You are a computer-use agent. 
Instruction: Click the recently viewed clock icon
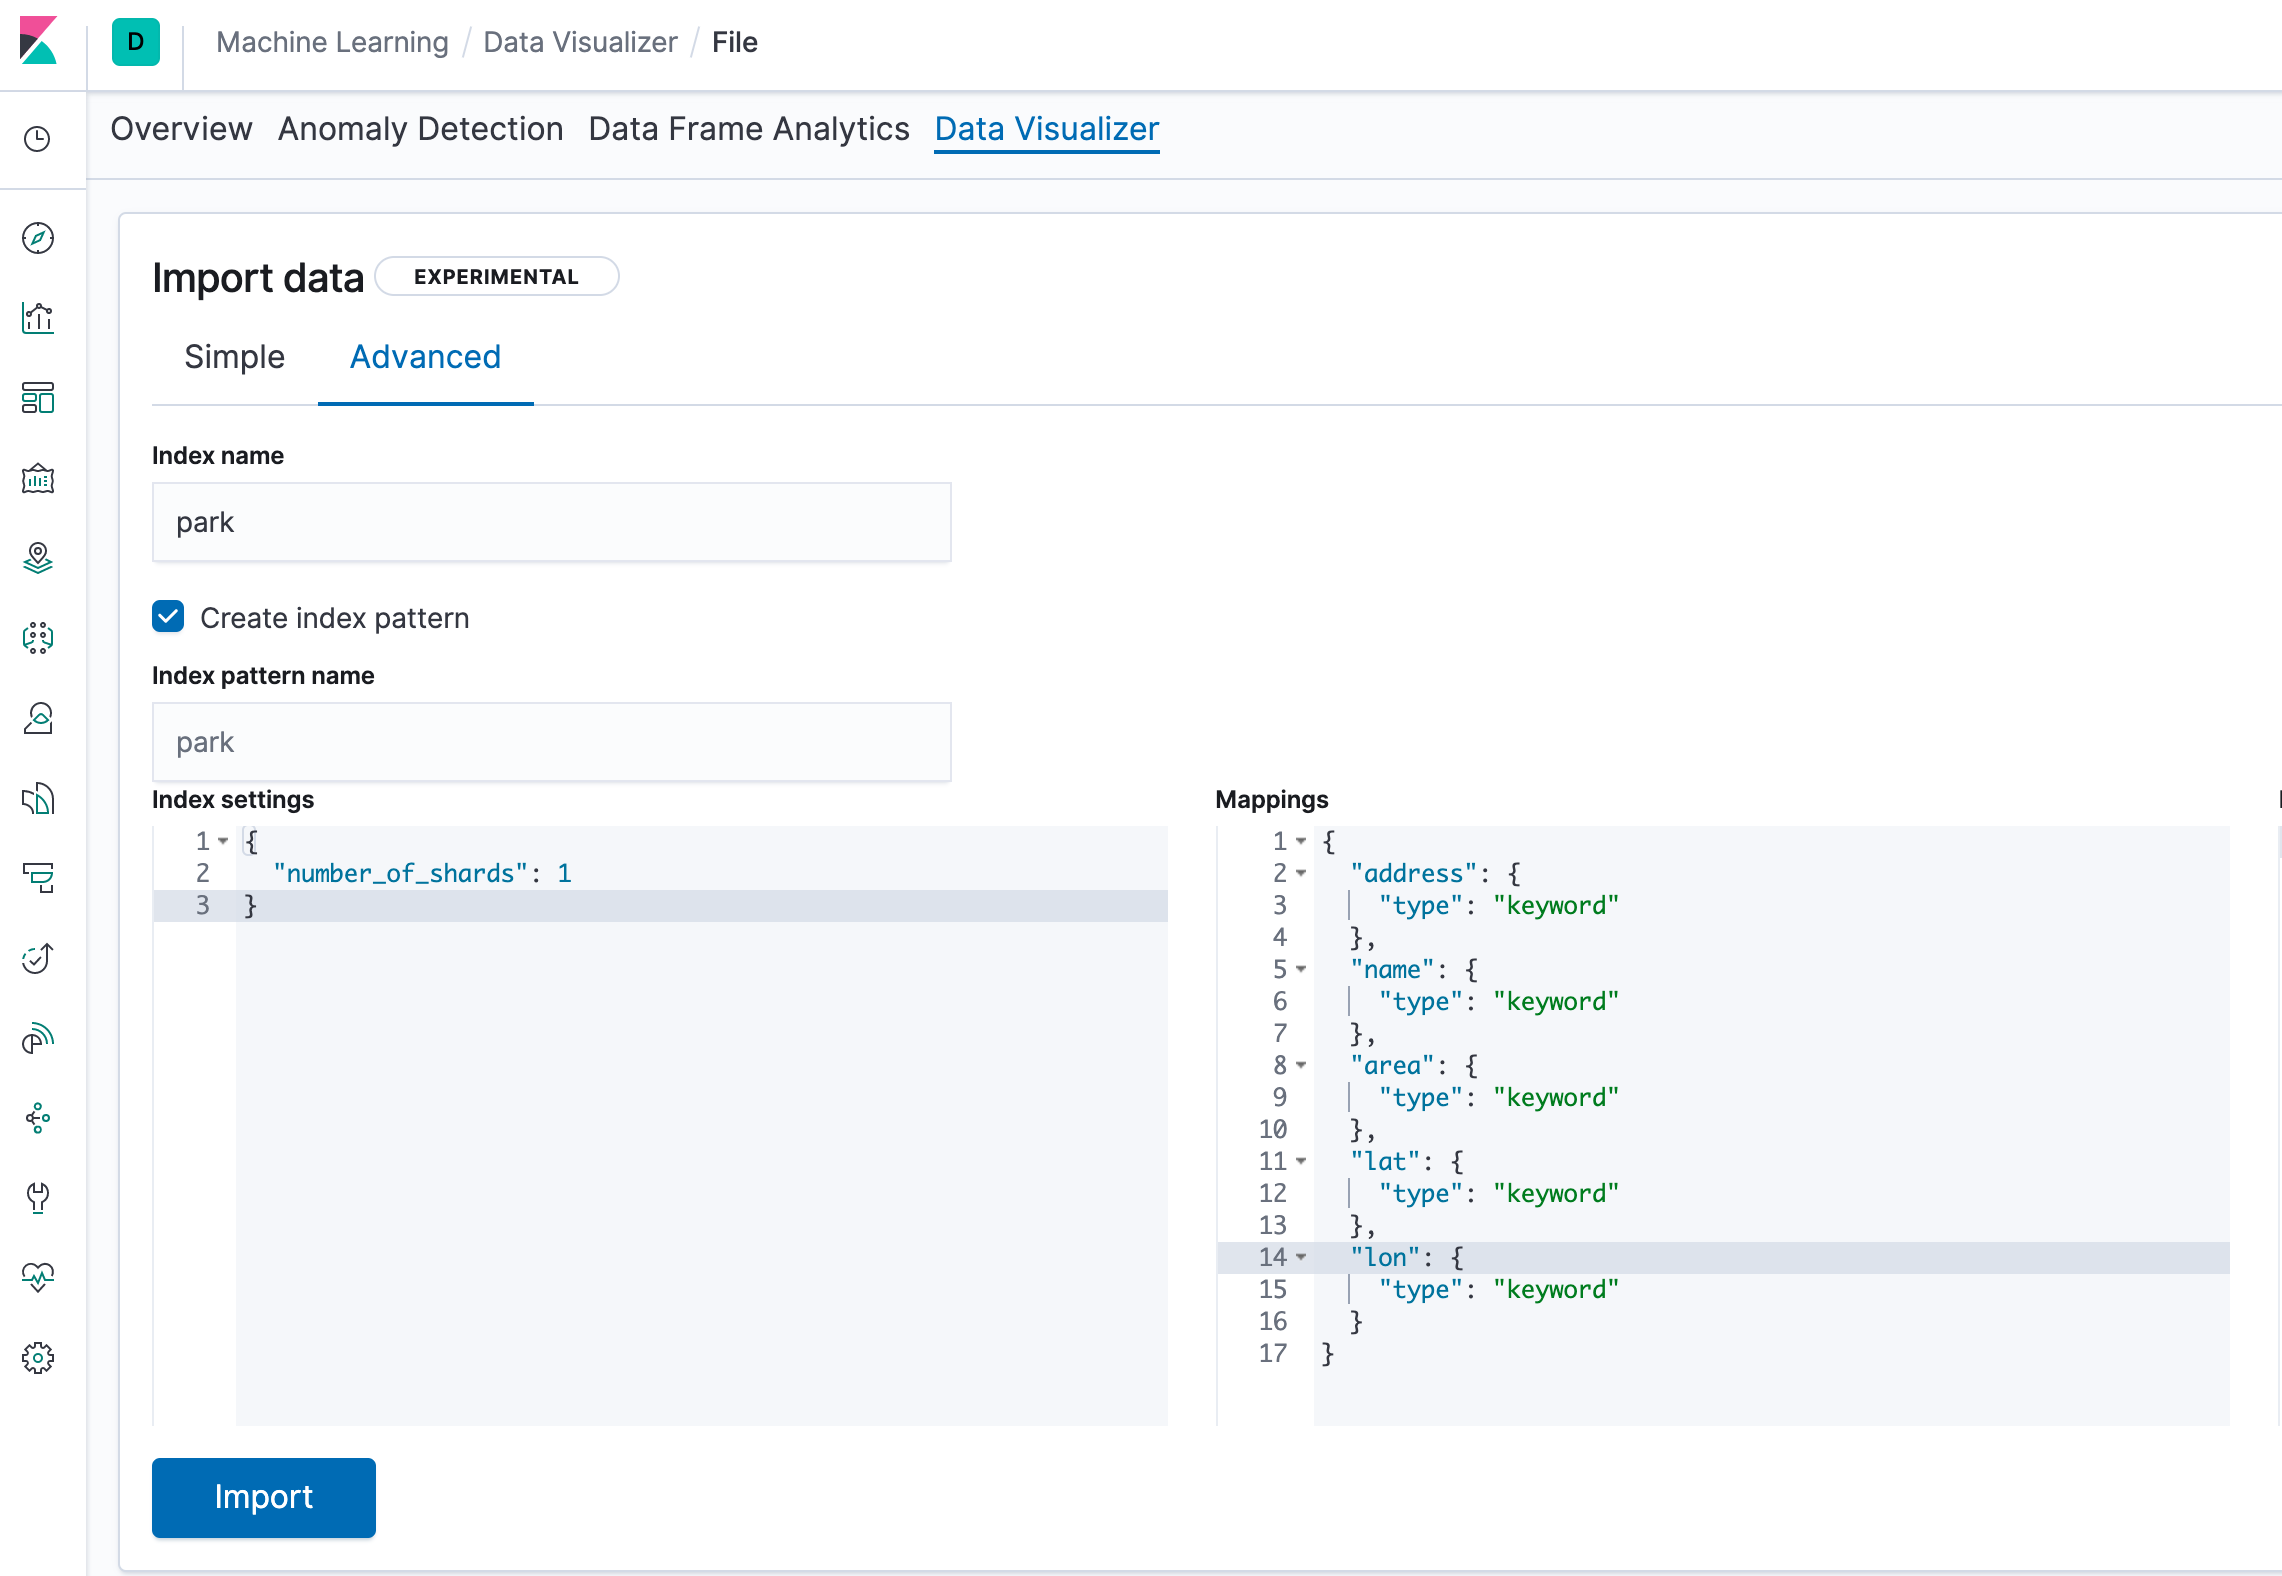[38, 139]
